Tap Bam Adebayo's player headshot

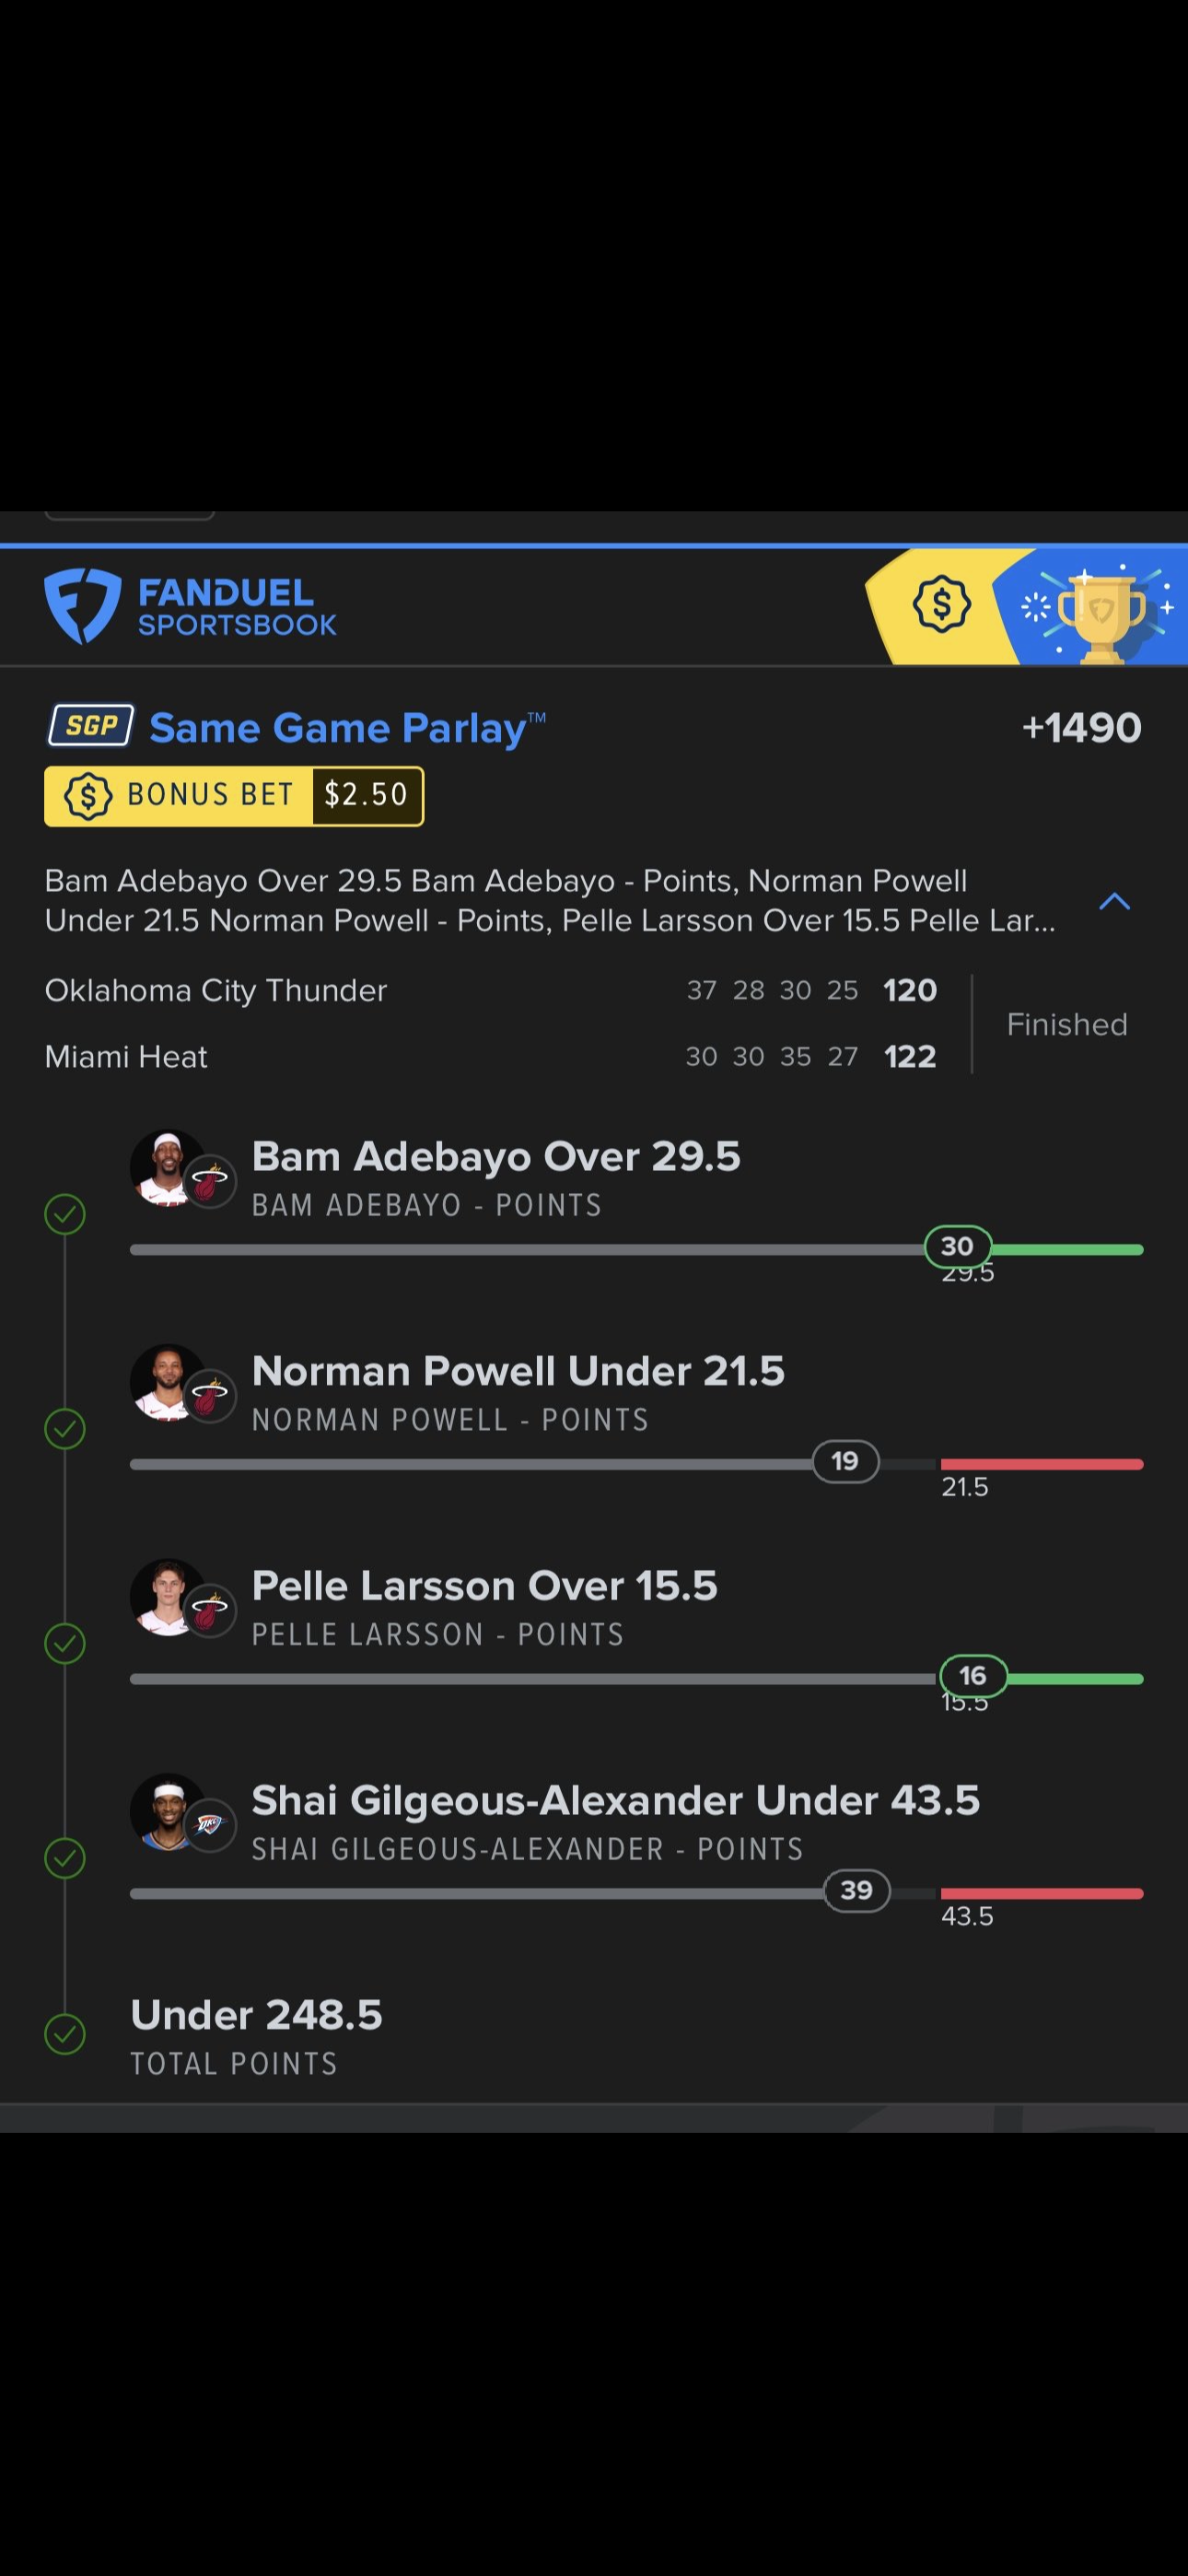(167, 1168)
